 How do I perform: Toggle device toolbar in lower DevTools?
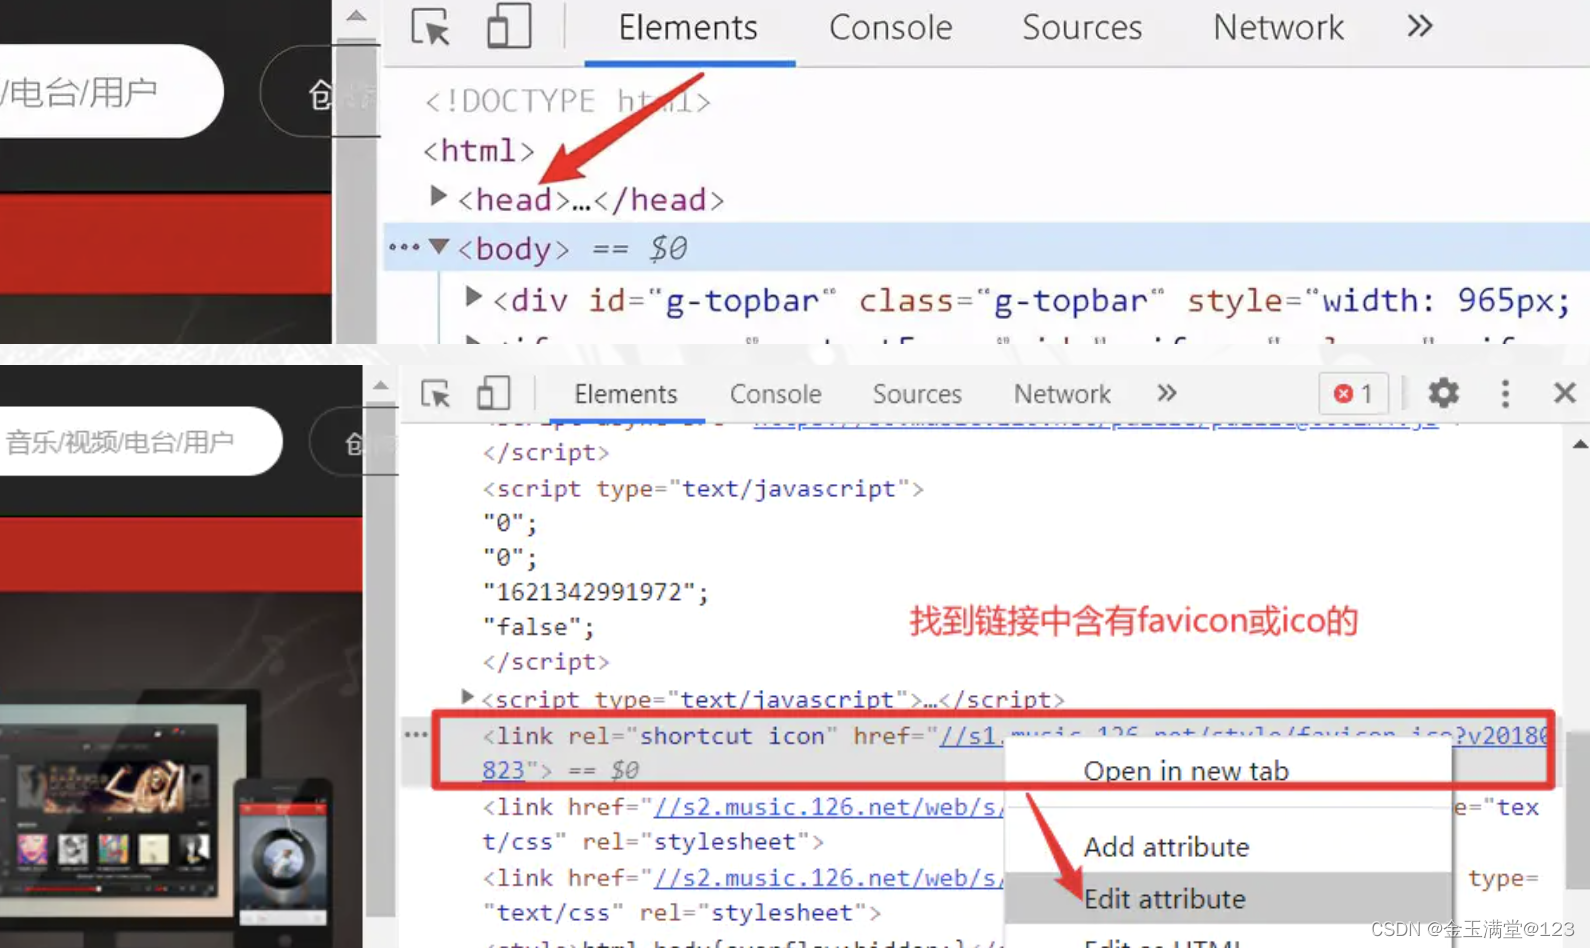point(493,393)
